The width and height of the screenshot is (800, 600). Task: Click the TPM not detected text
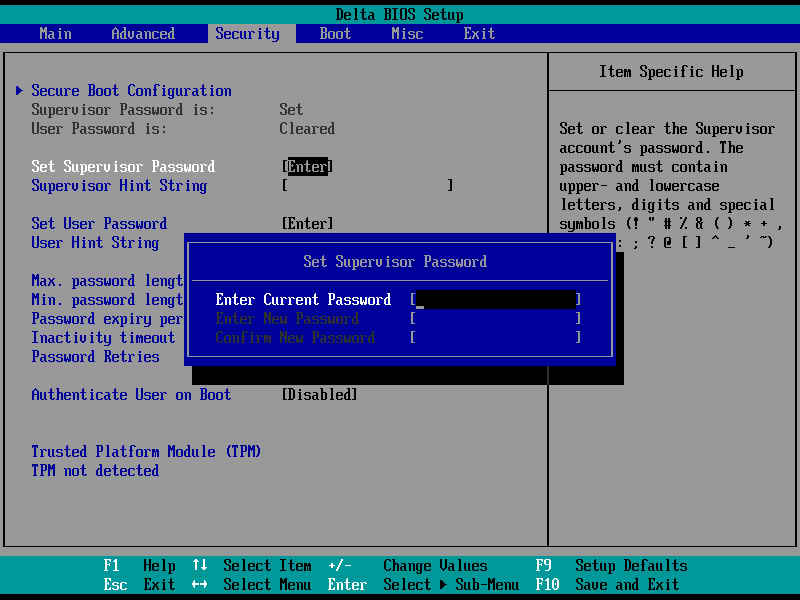[95, 470]
